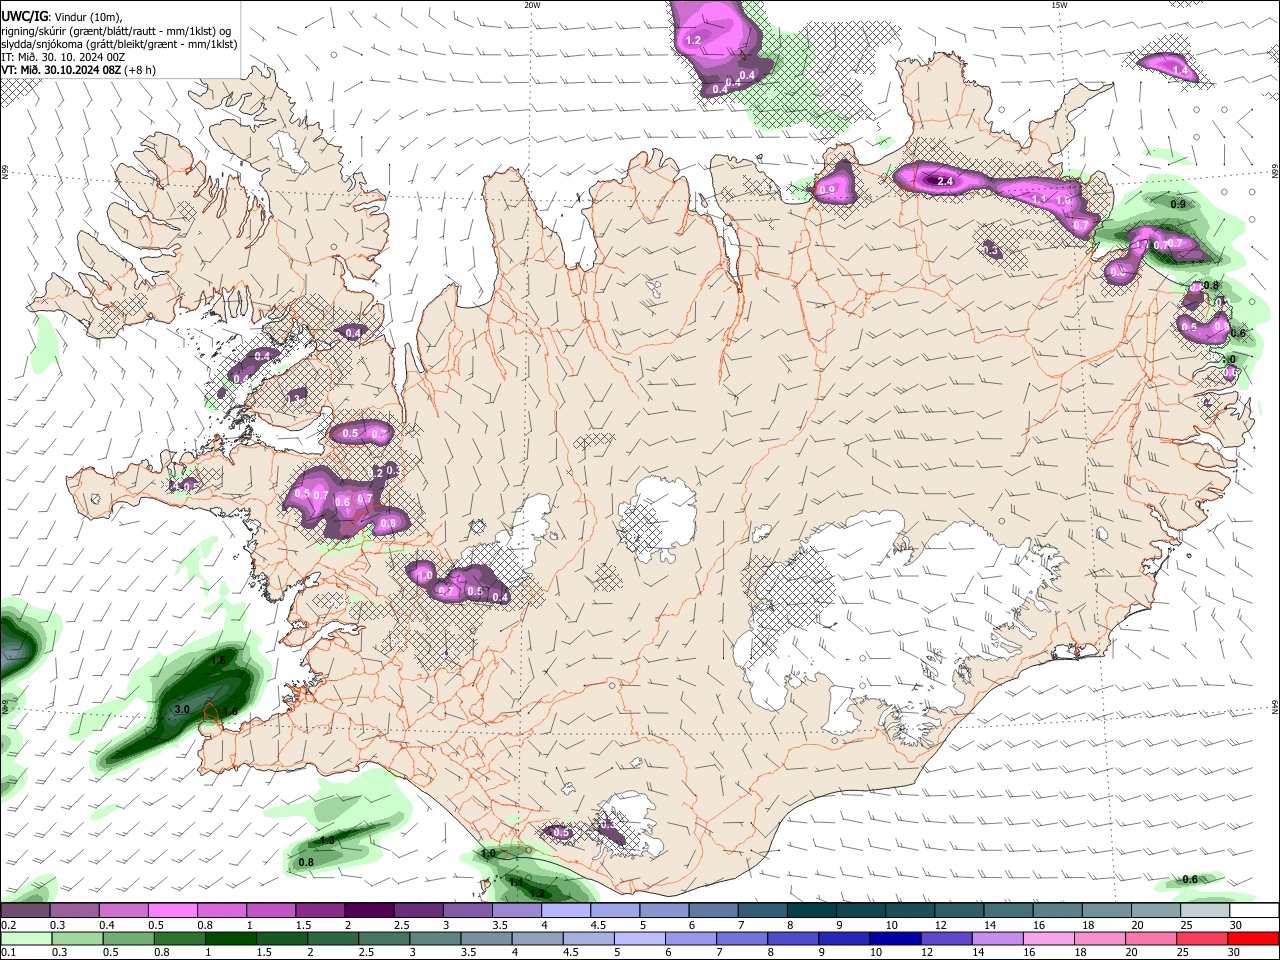Click the '1.4' snow value label
Viewport: 1280px width, 960px height.
1179,71
